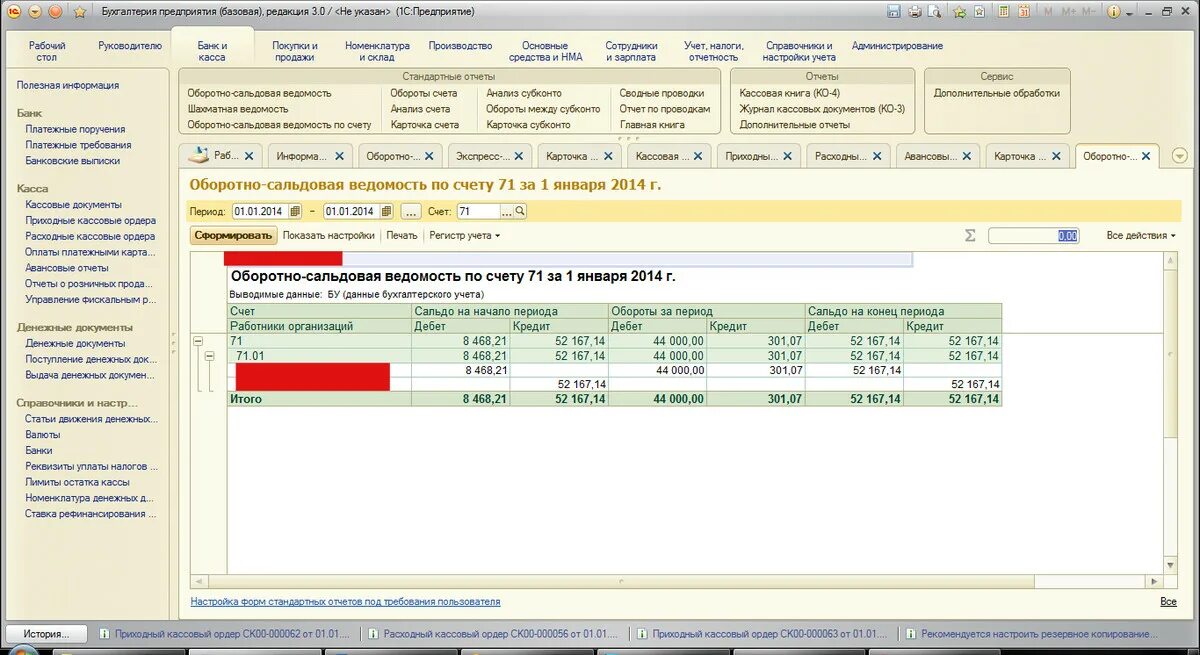Click the Счет account input field
The width and height of the screenshot is (1200, 655).
pos(479,211)
